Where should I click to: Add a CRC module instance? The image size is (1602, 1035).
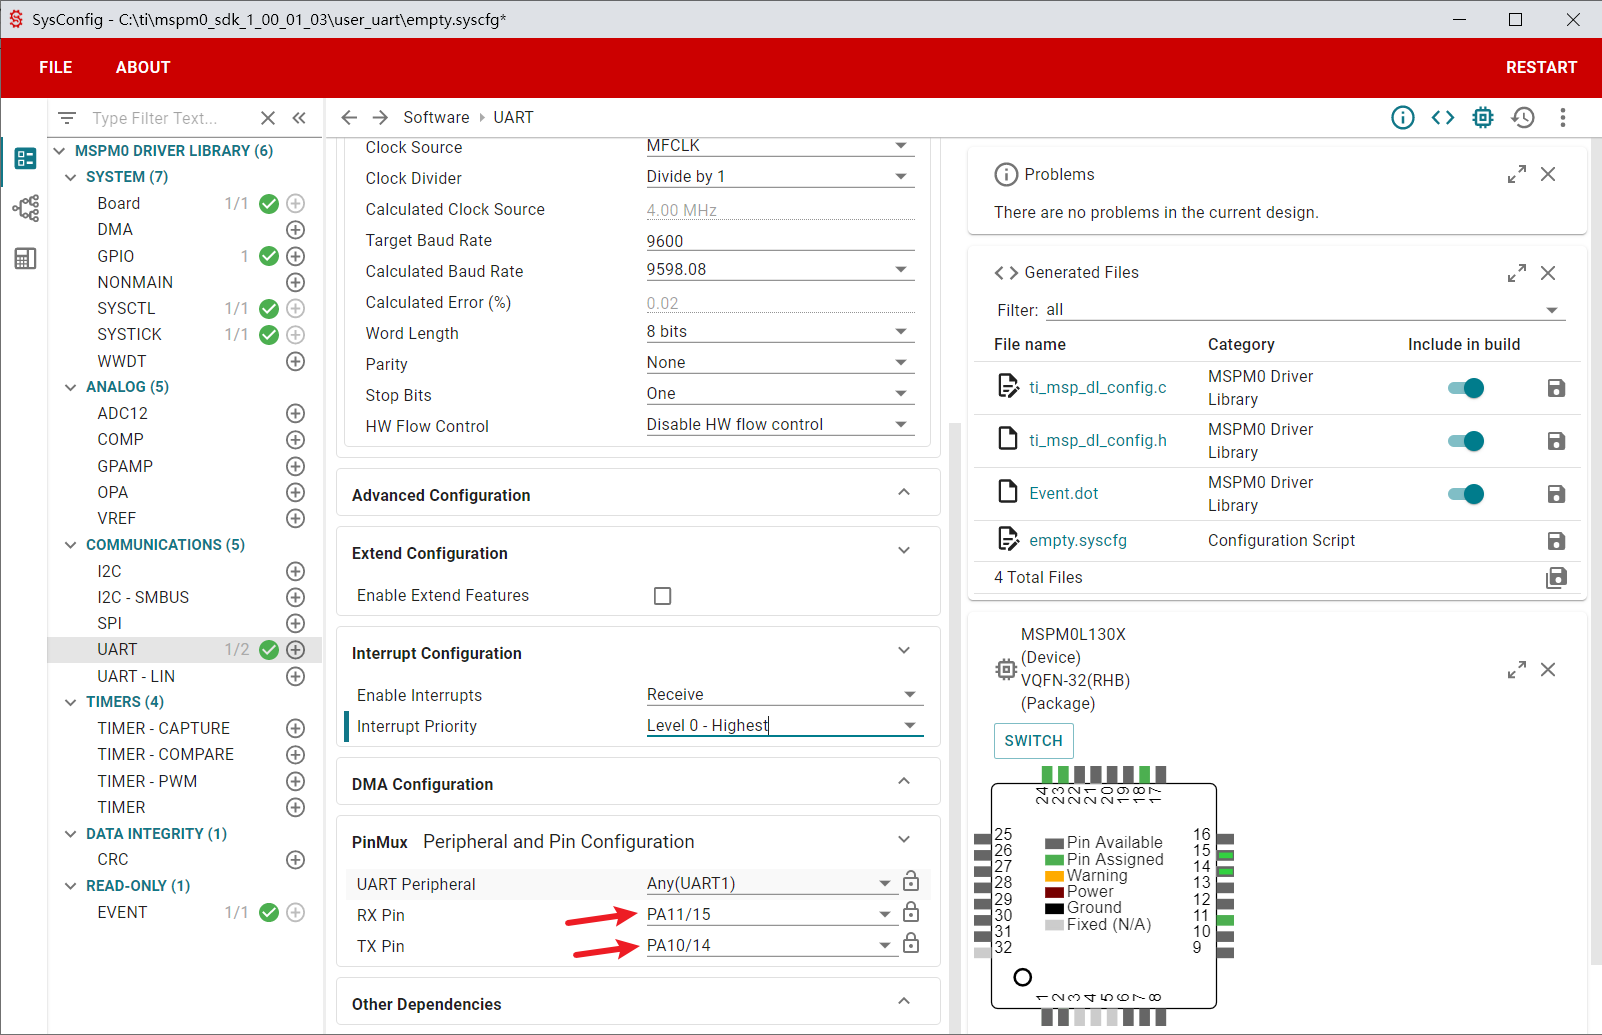pyautogui.click(x=296, y=859)
